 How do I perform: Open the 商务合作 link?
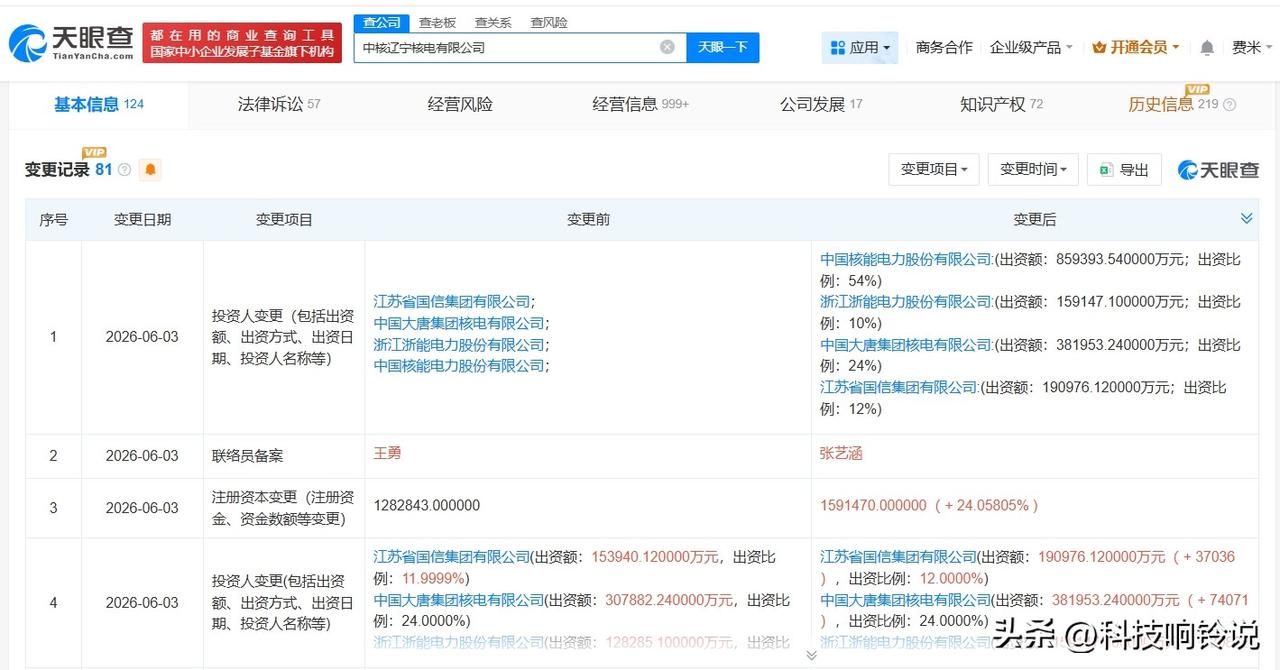pyautogui.click(x=944, y=47)
